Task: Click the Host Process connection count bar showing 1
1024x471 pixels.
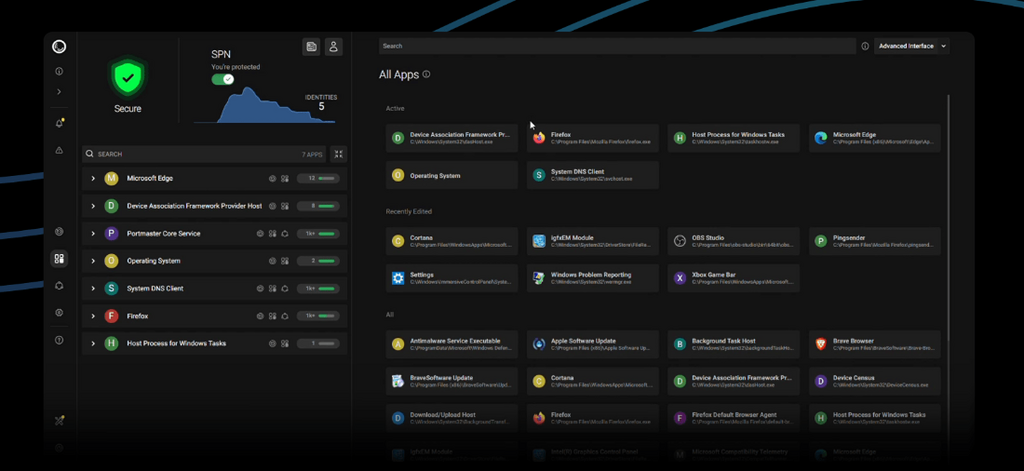Action: tap(318, 344)
